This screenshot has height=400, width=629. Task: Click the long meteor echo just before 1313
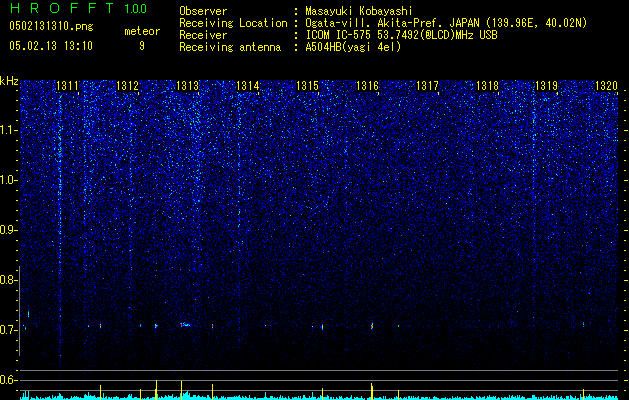tap(185, 325)
